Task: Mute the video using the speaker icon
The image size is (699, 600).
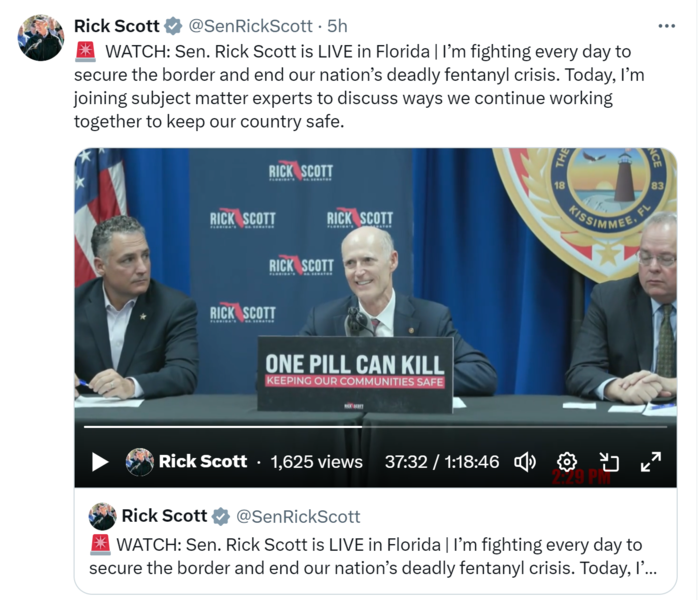Action: pyautogui.click(x=525, y=462)
